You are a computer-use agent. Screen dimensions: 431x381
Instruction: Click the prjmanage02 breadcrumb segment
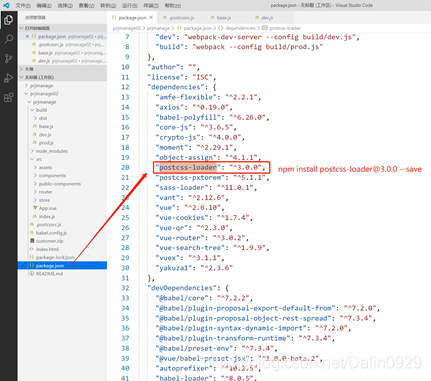(x=127, y=28)
